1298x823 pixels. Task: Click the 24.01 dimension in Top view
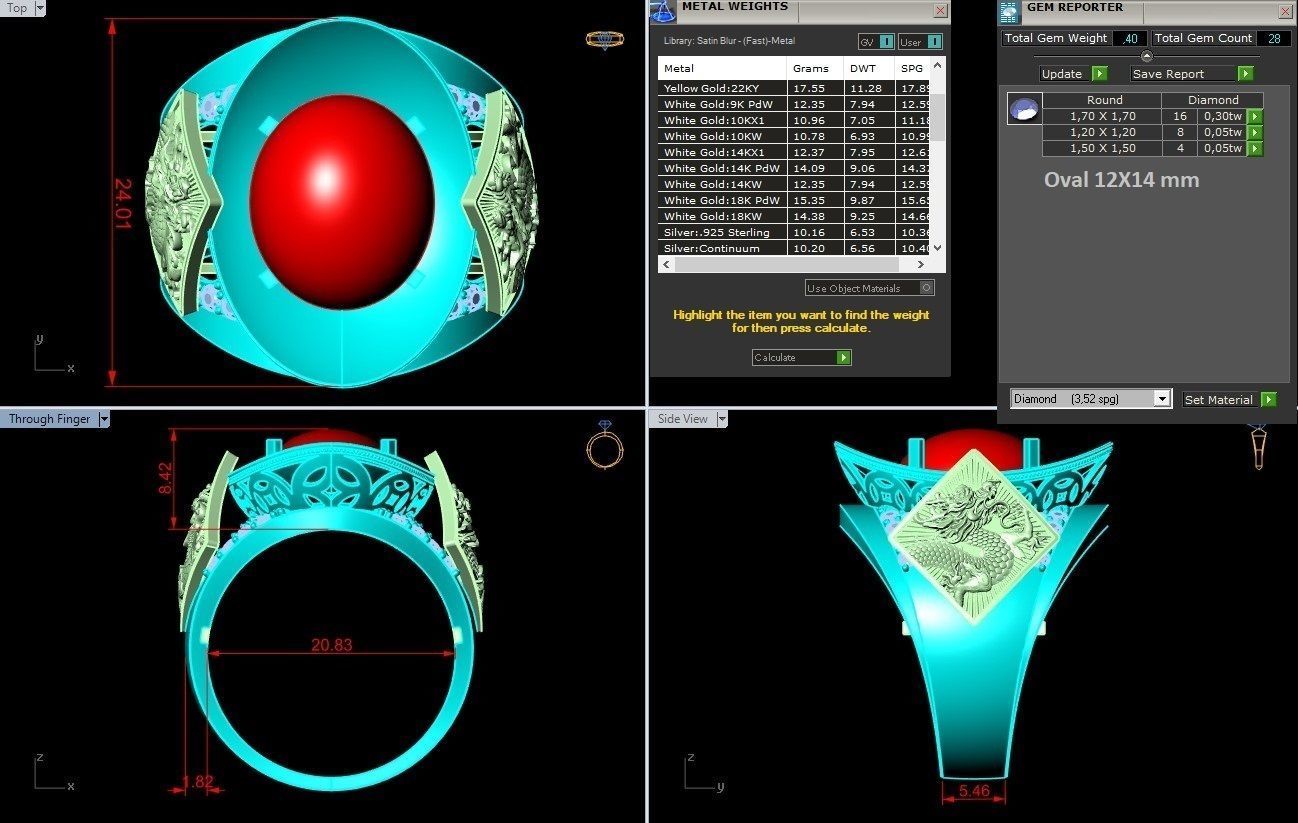123,205
